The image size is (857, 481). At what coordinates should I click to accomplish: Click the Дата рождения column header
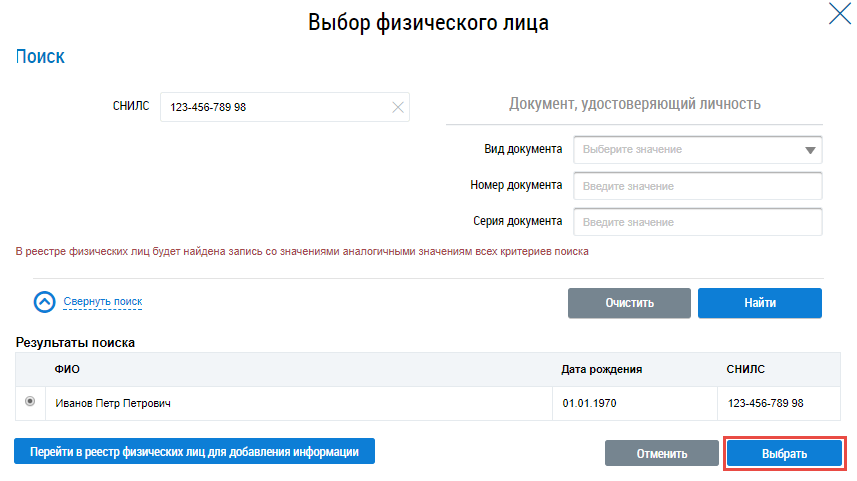coord(601,369)
